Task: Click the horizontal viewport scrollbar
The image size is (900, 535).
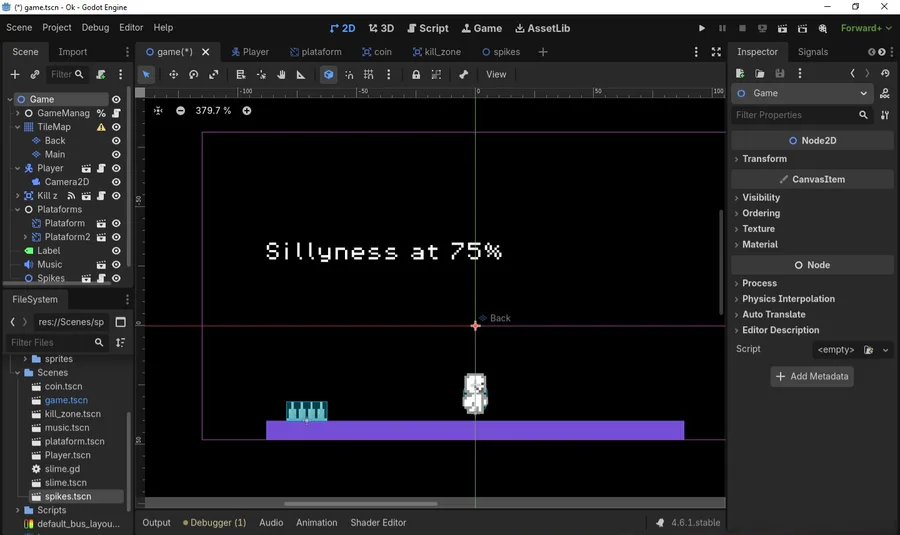Action: click(360, 504)
